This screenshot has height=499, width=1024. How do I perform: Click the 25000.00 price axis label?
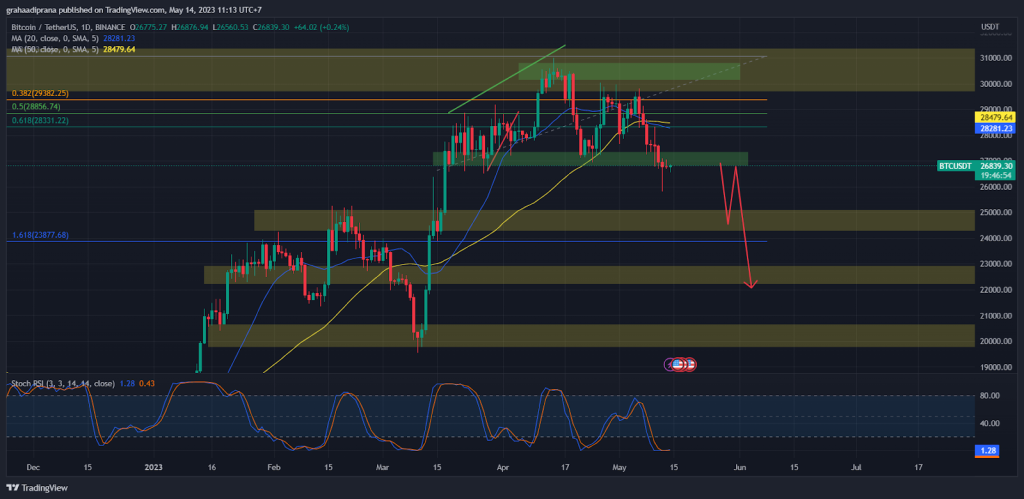click(997, 213)
